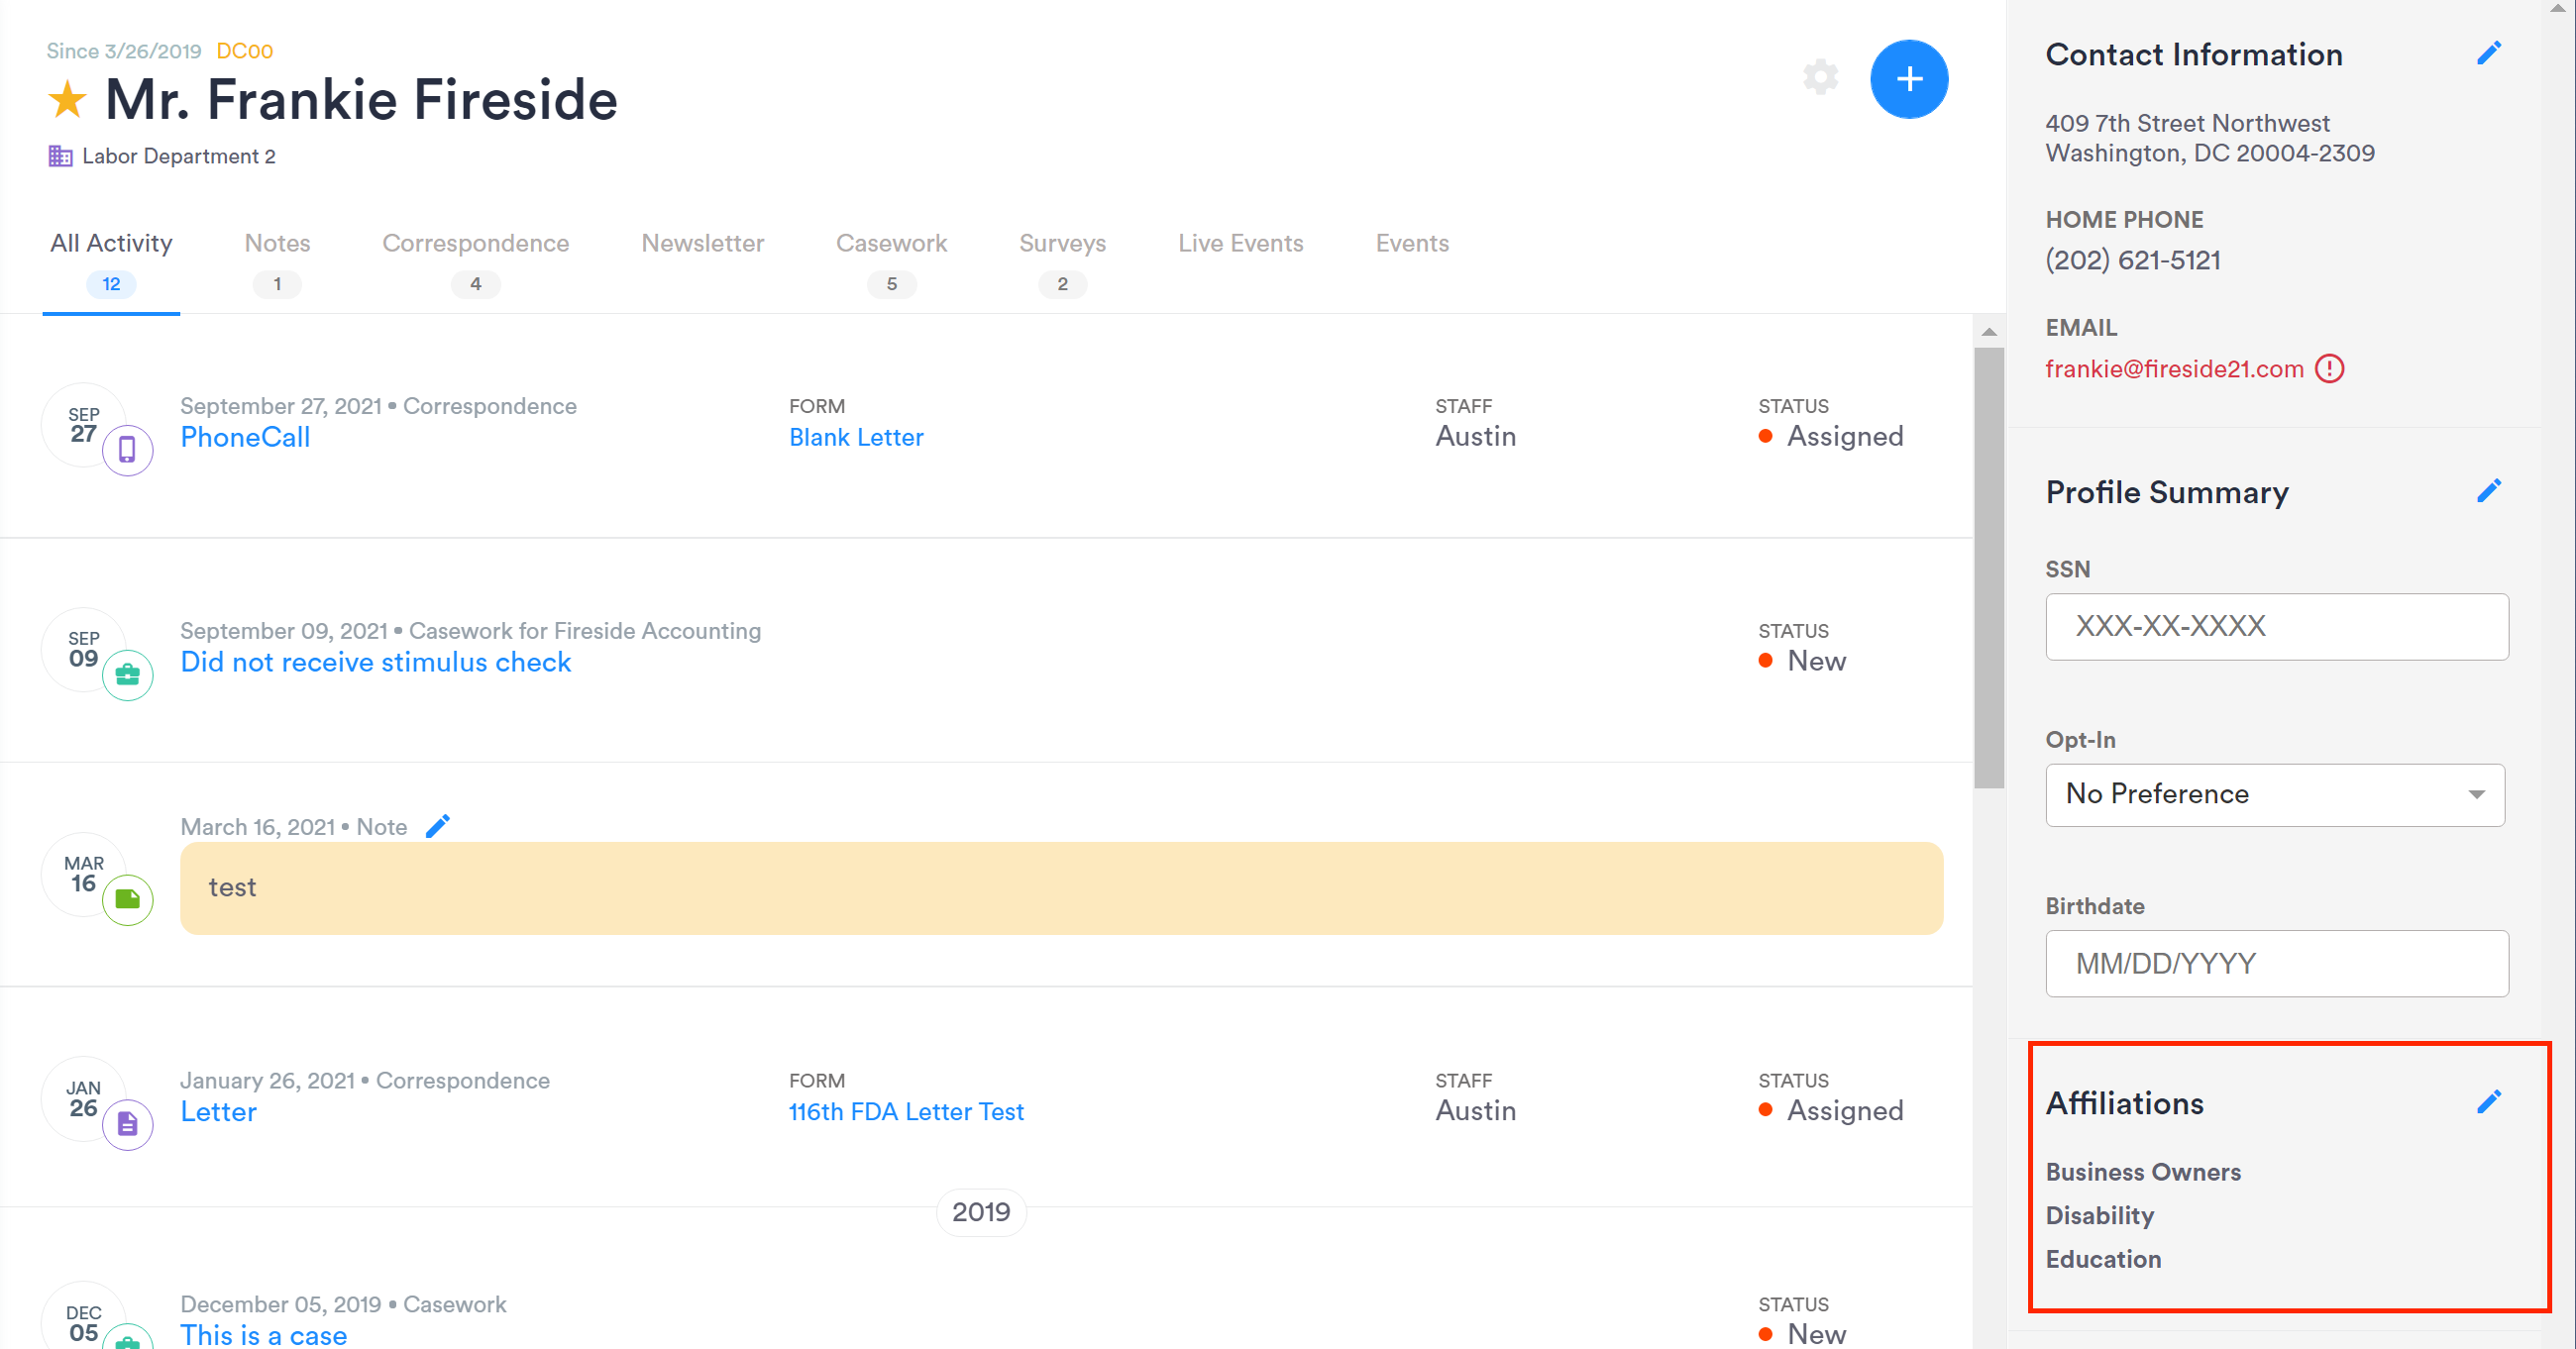
Task: Click the star icon beside Mr. Frankie Fireside
Action: 66,99
